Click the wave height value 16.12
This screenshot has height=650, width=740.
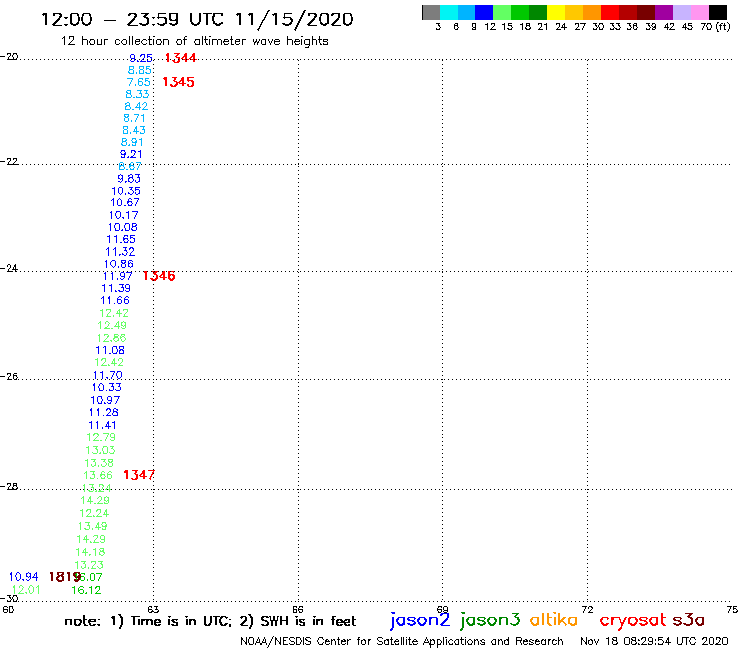86,590
